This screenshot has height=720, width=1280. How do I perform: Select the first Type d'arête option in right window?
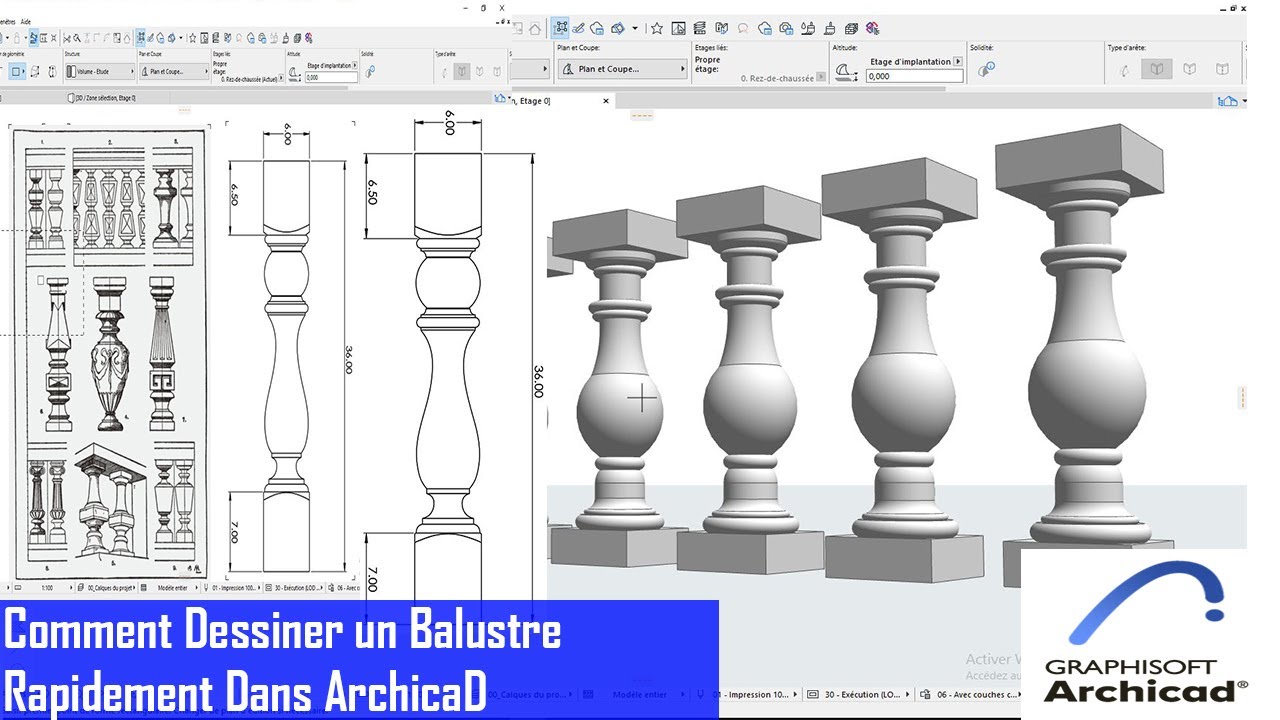coord(1124,69)
